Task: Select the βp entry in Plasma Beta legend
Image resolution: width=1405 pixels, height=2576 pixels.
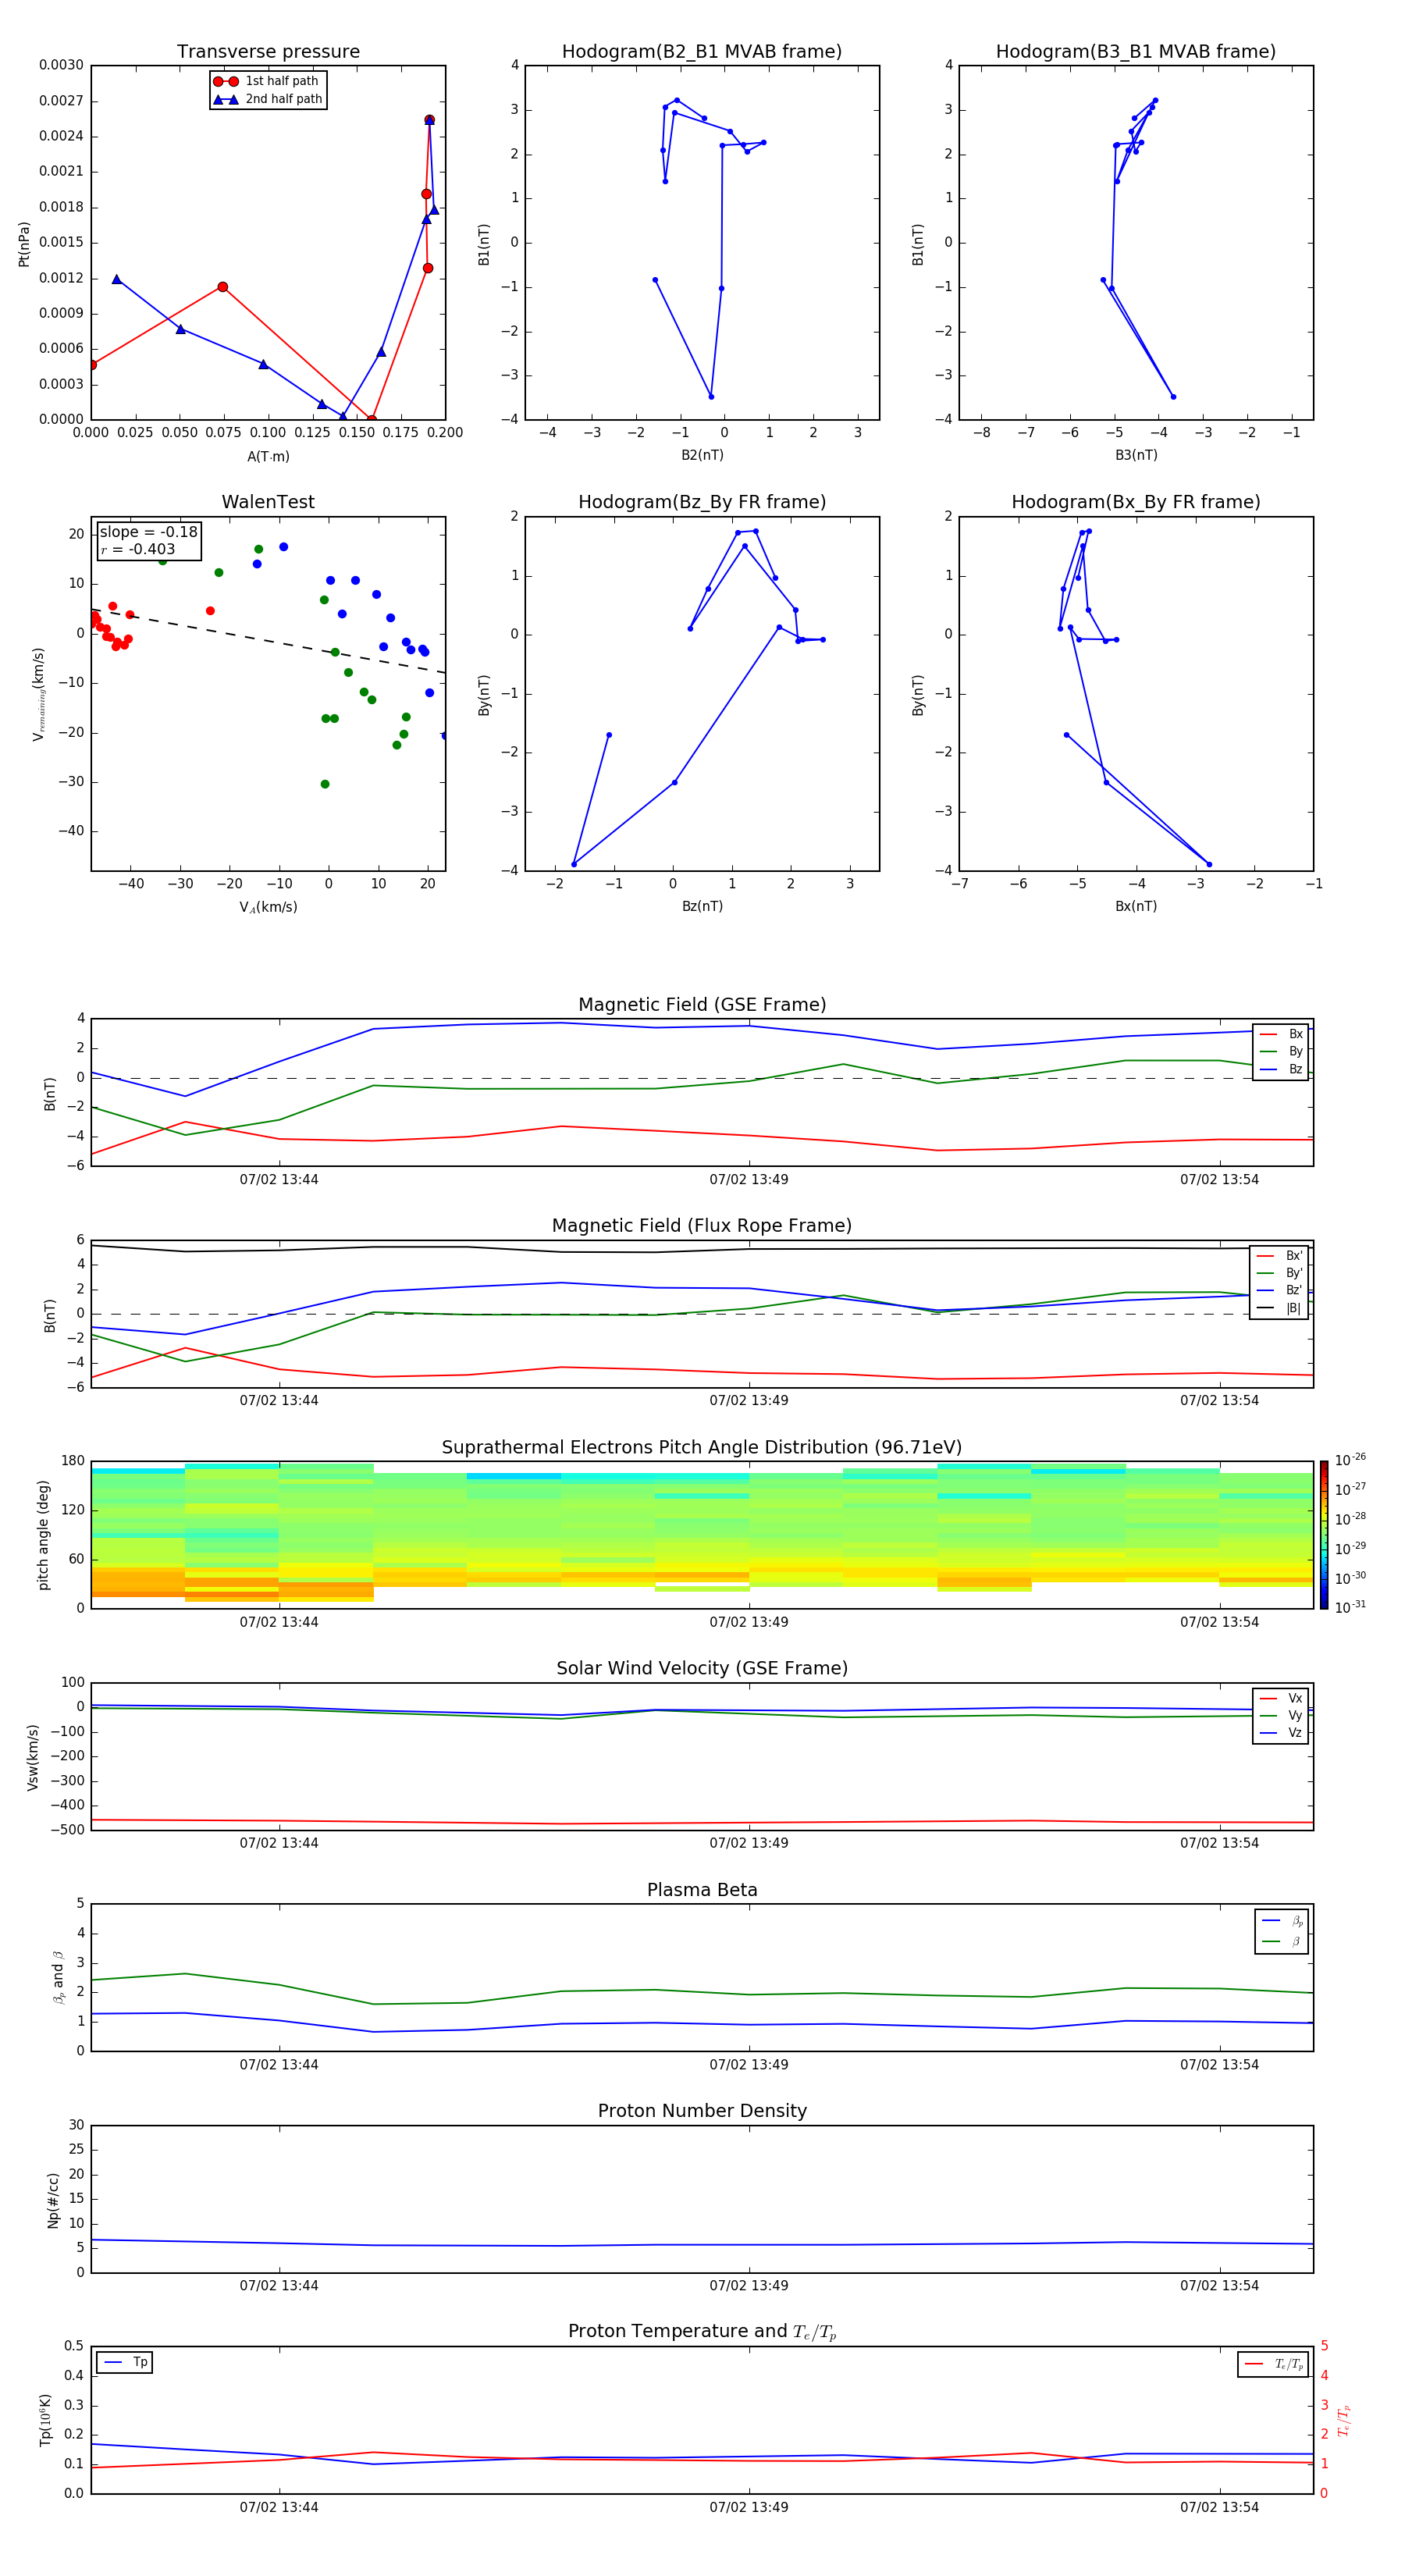Action: click(1282, 1921)
